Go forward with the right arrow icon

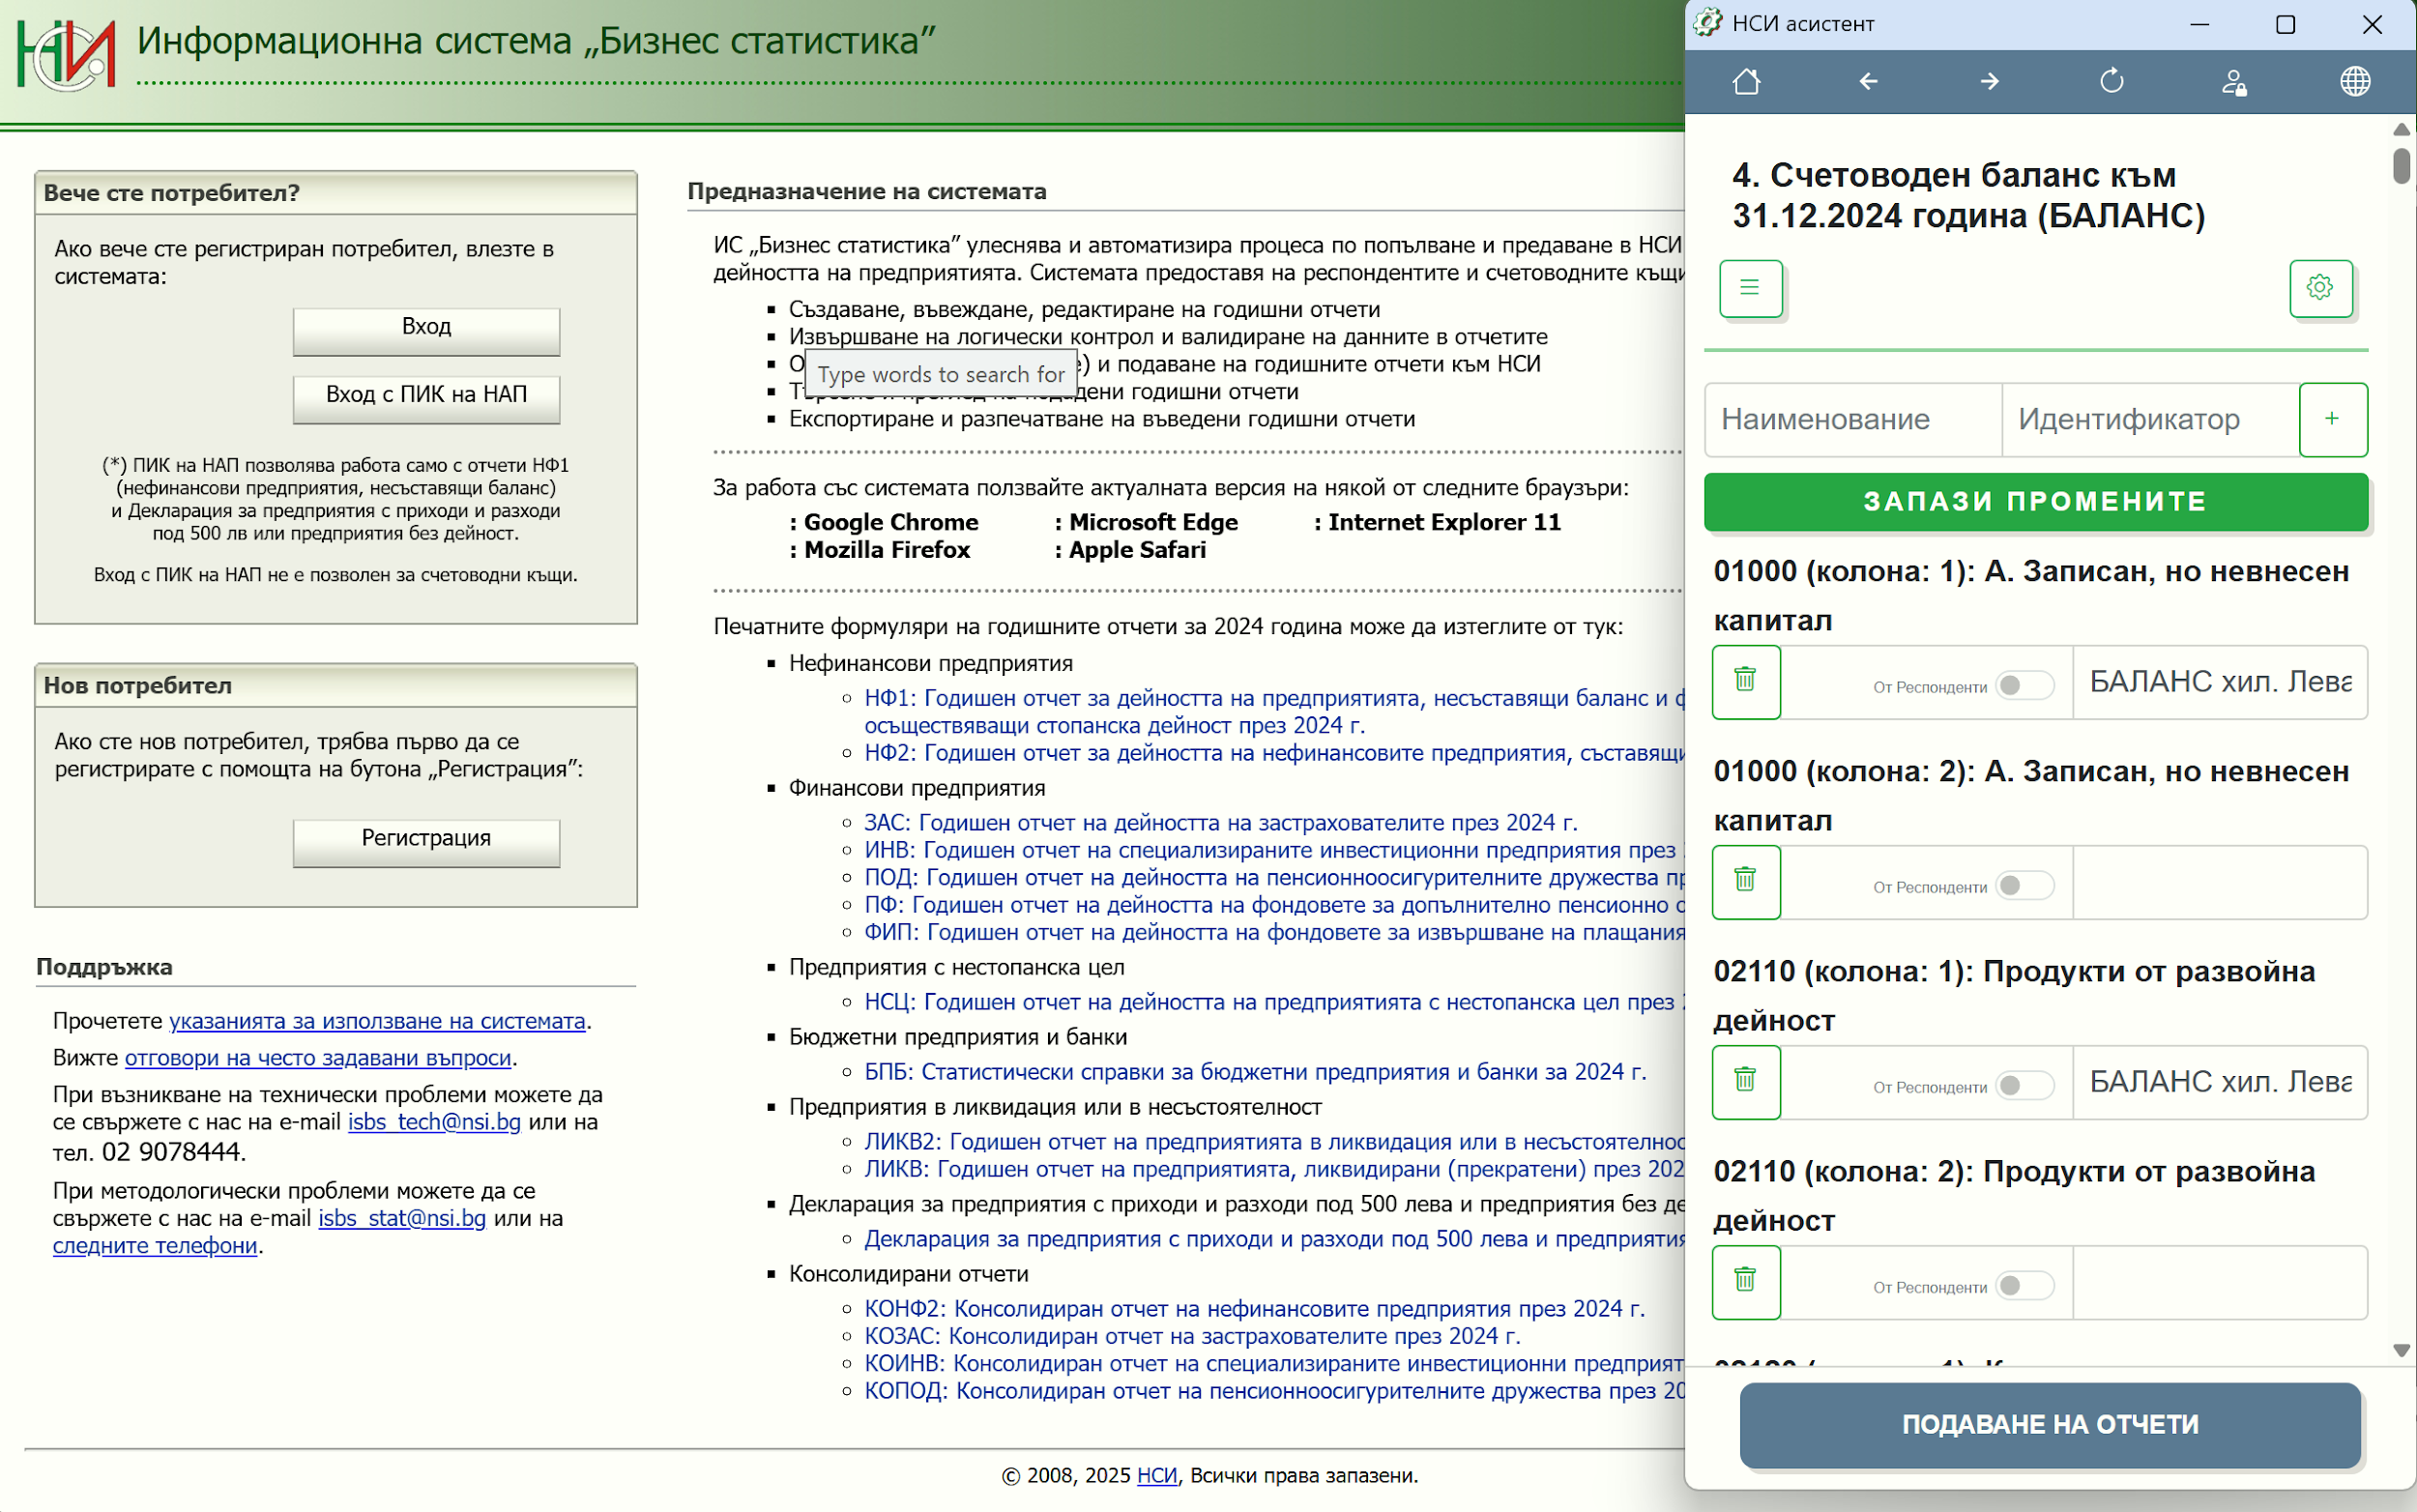point(1990,81)
